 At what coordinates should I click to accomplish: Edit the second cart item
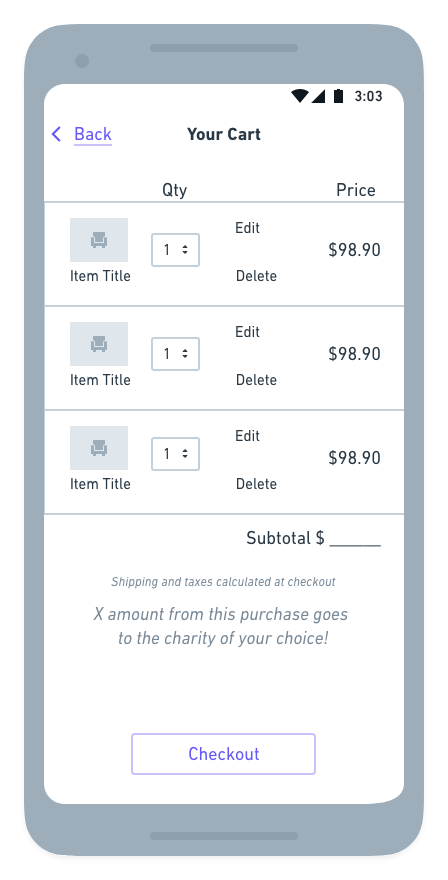point(248,332)
